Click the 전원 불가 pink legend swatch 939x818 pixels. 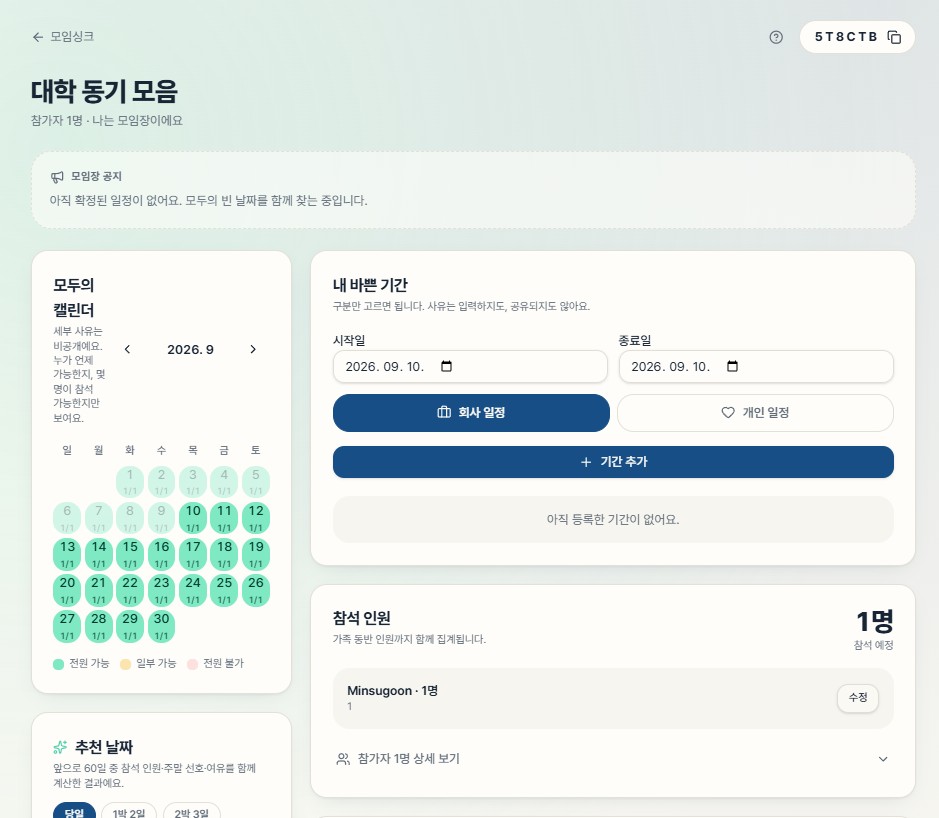(192, 664)
